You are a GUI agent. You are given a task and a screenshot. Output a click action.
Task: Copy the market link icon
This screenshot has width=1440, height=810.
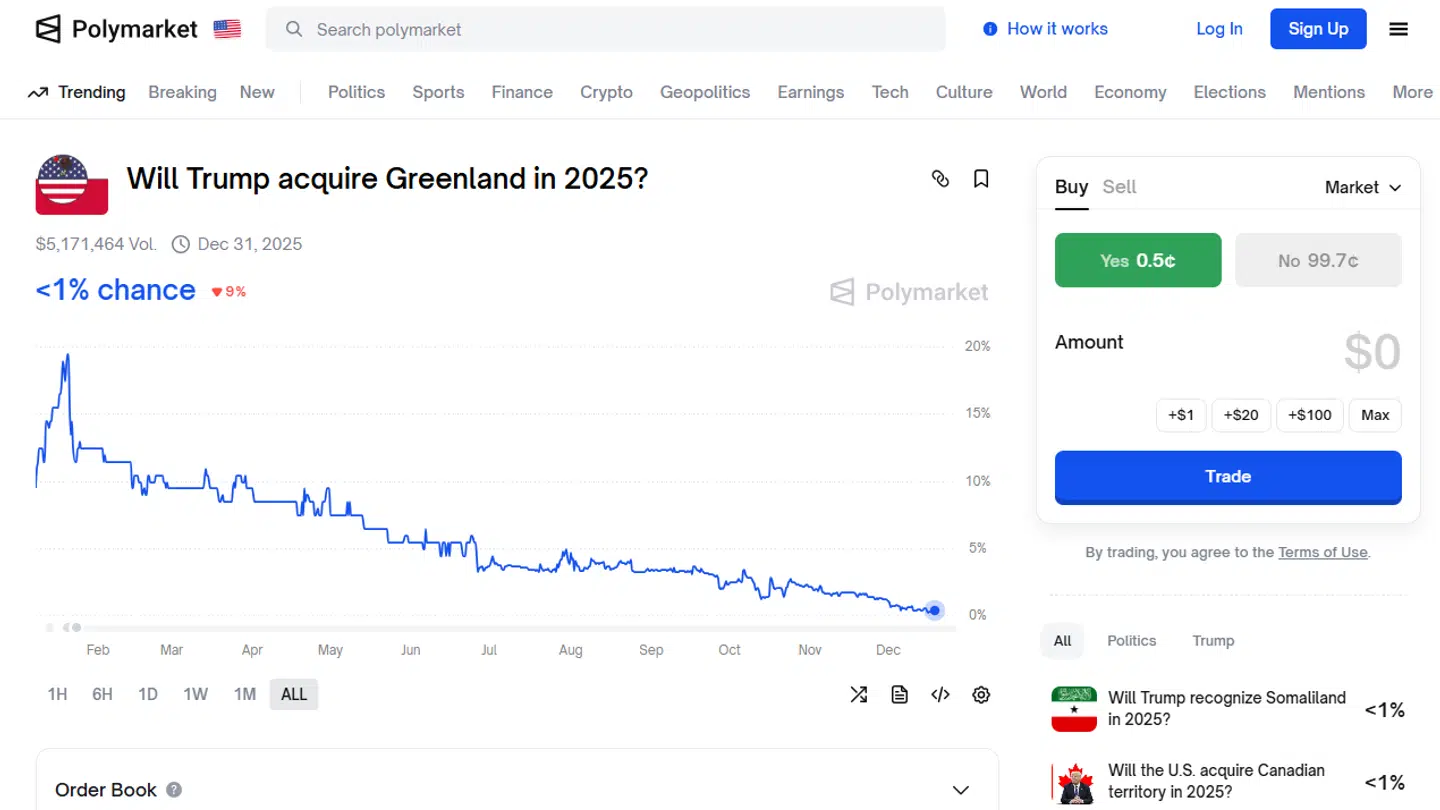[x=940, y=178]
